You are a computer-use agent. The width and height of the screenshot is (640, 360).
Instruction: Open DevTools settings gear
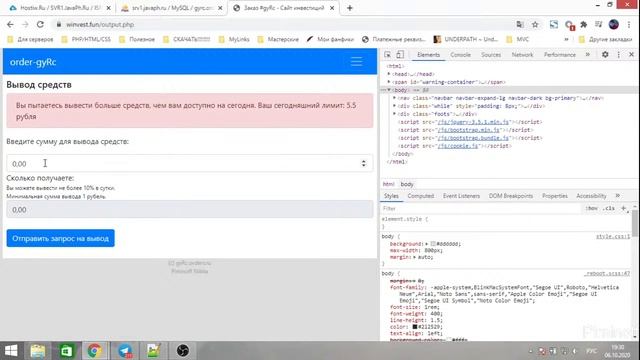click(x=605, y=54)
